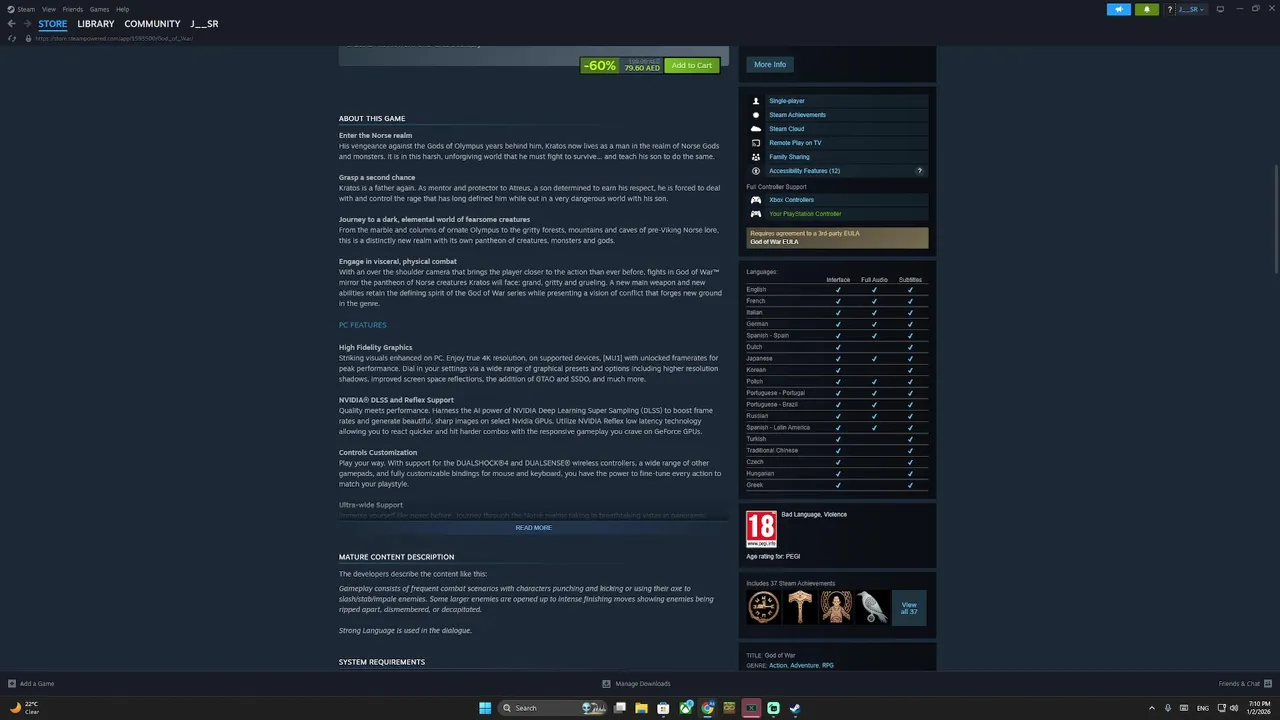
Task: Open the Steam taskbar icon
Action: [795, 708]
